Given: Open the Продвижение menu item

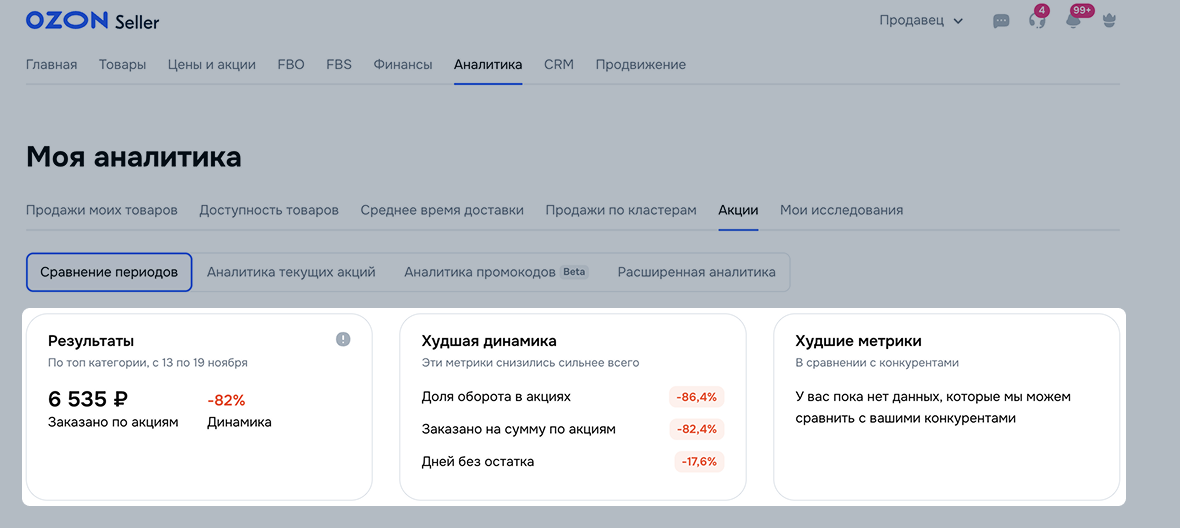Looking at the screenshot, I should [x=640, y=65].
